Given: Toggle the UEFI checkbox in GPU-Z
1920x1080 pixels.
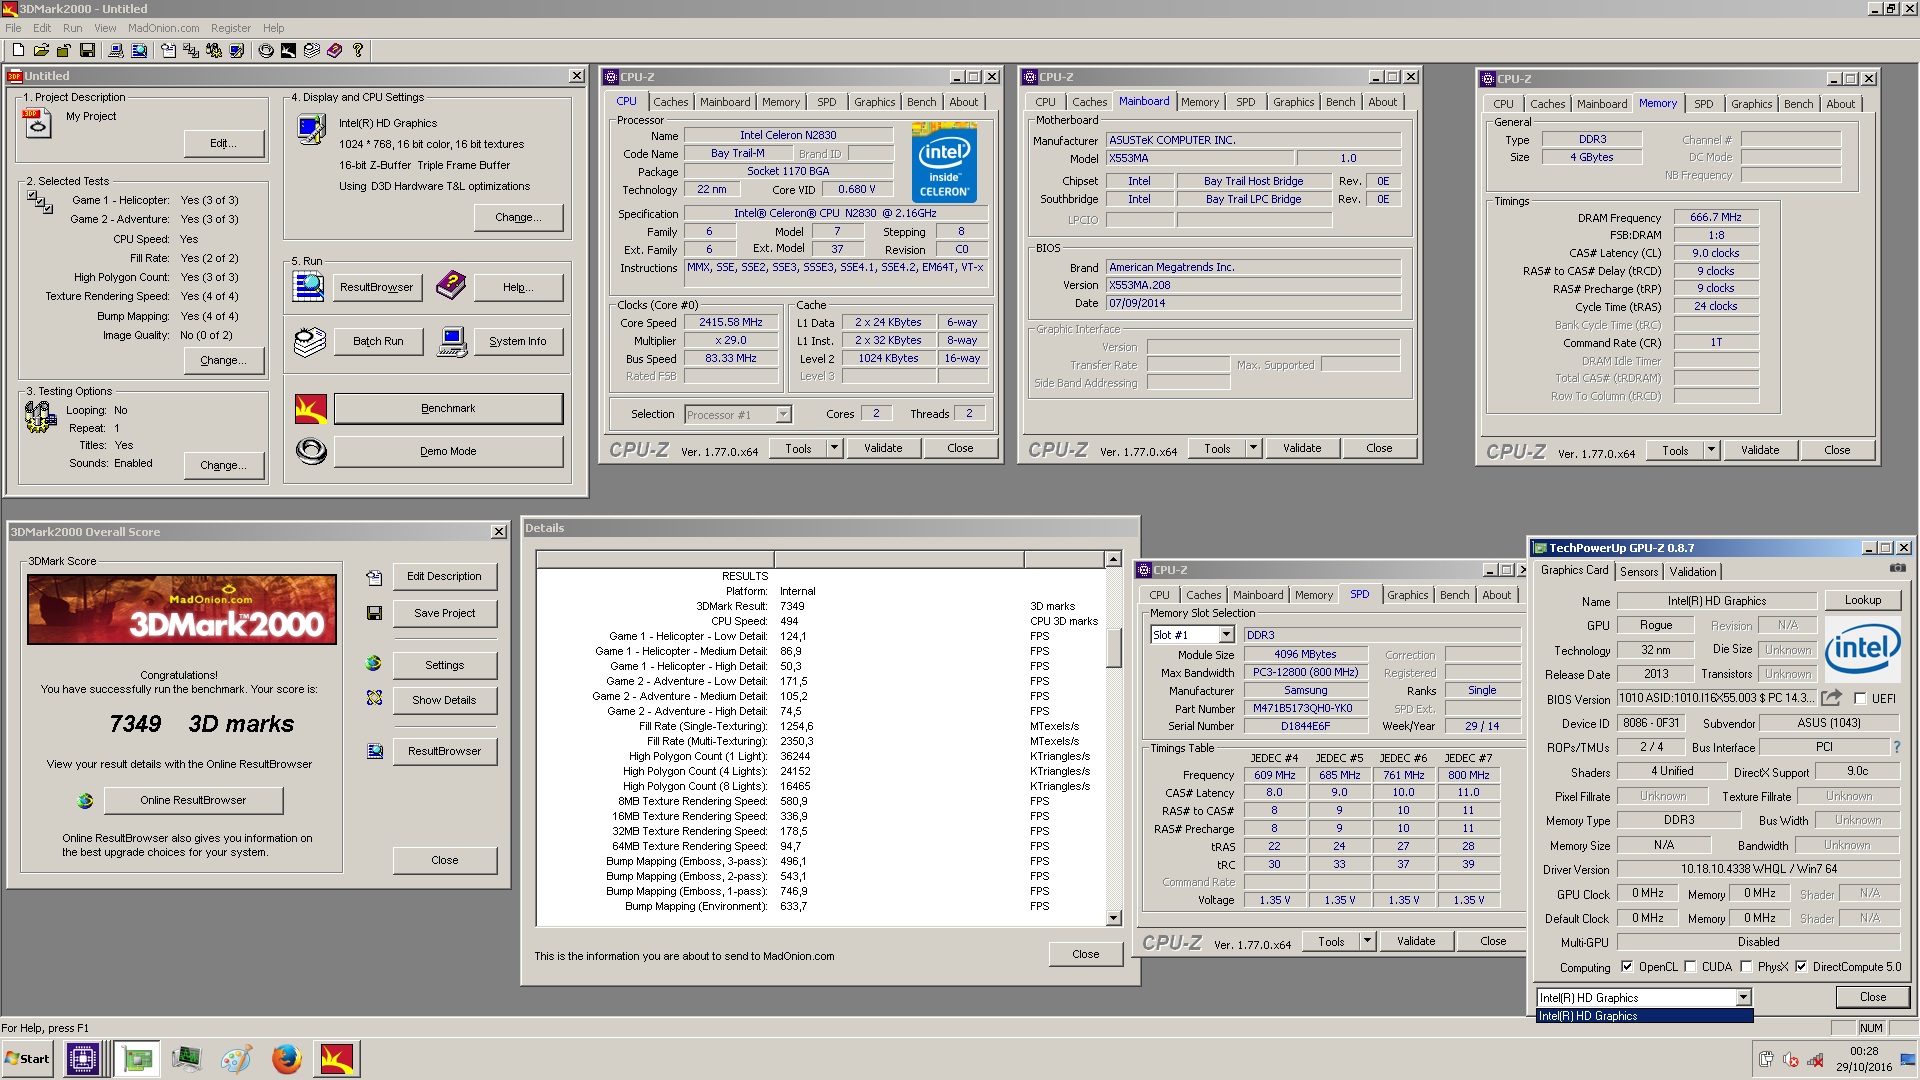Looking at the screenshot, I should [1860, 698].
